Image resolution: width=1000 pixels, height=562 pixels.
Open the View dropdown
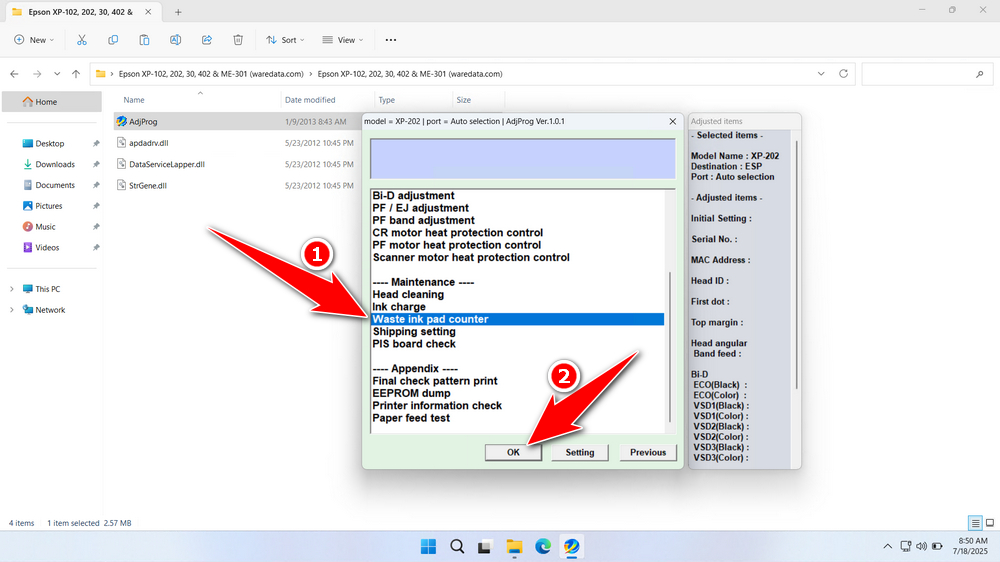point(342,40)
